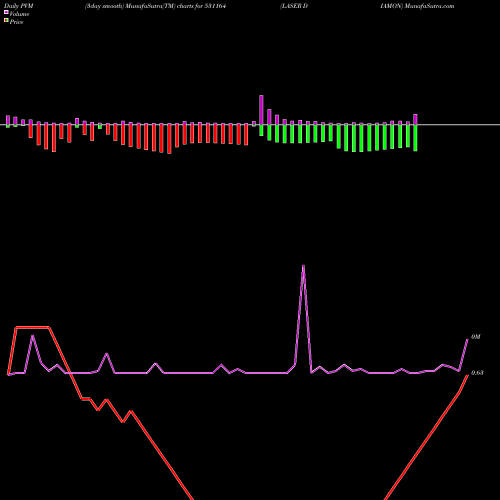Click the 'MunafaSutra.com' text at top right
Screen dimensions: 500x500
pyautogui.click(x=428, y=6)
